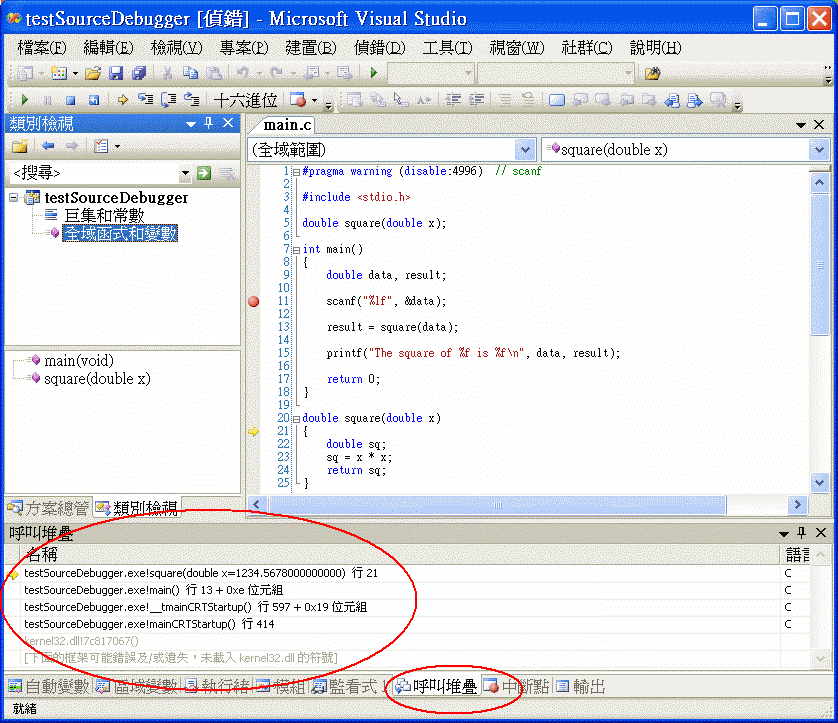Switch to the 自動變數 tab
The width and height of the screenshot is (838, 723).
click(x=49, y=686)
